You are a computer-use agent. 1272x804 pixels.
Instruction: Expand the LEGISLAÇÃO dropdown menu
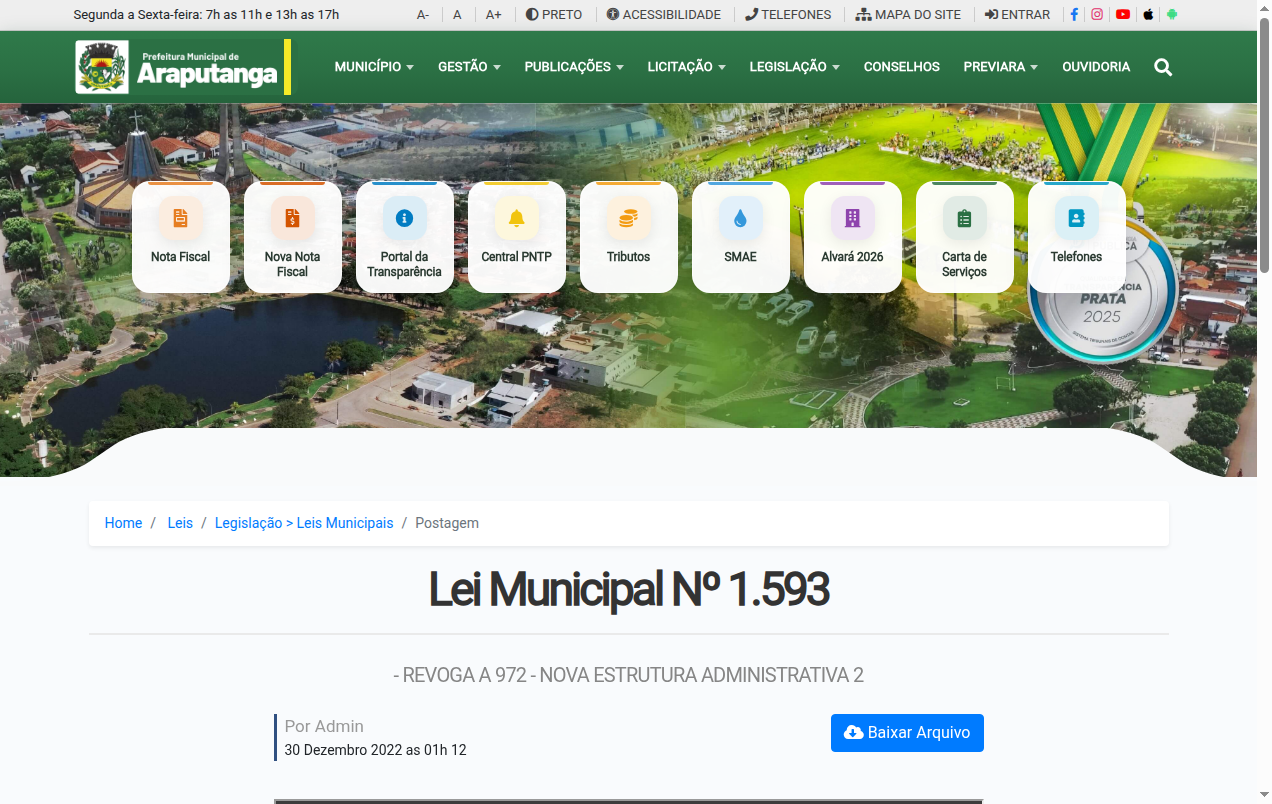click(795, 67)
